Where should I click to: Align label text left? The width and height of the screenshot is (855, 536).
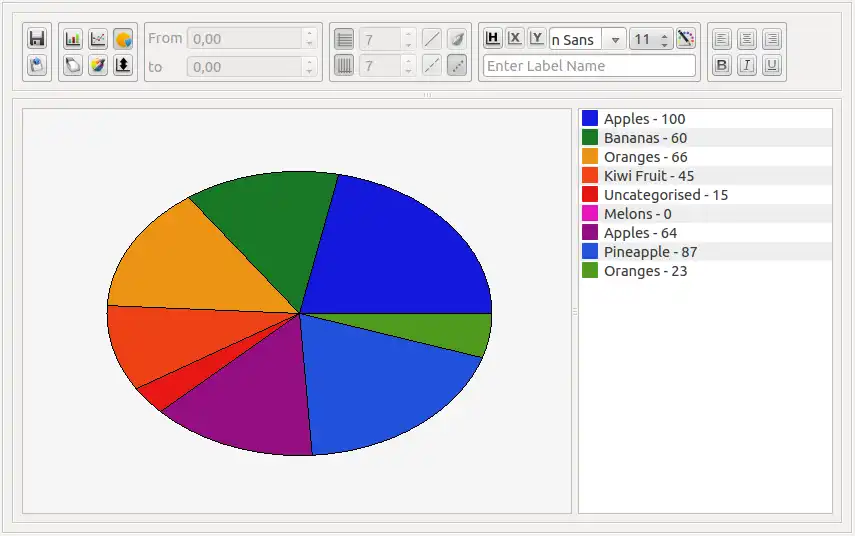click(x=721, y=39)
